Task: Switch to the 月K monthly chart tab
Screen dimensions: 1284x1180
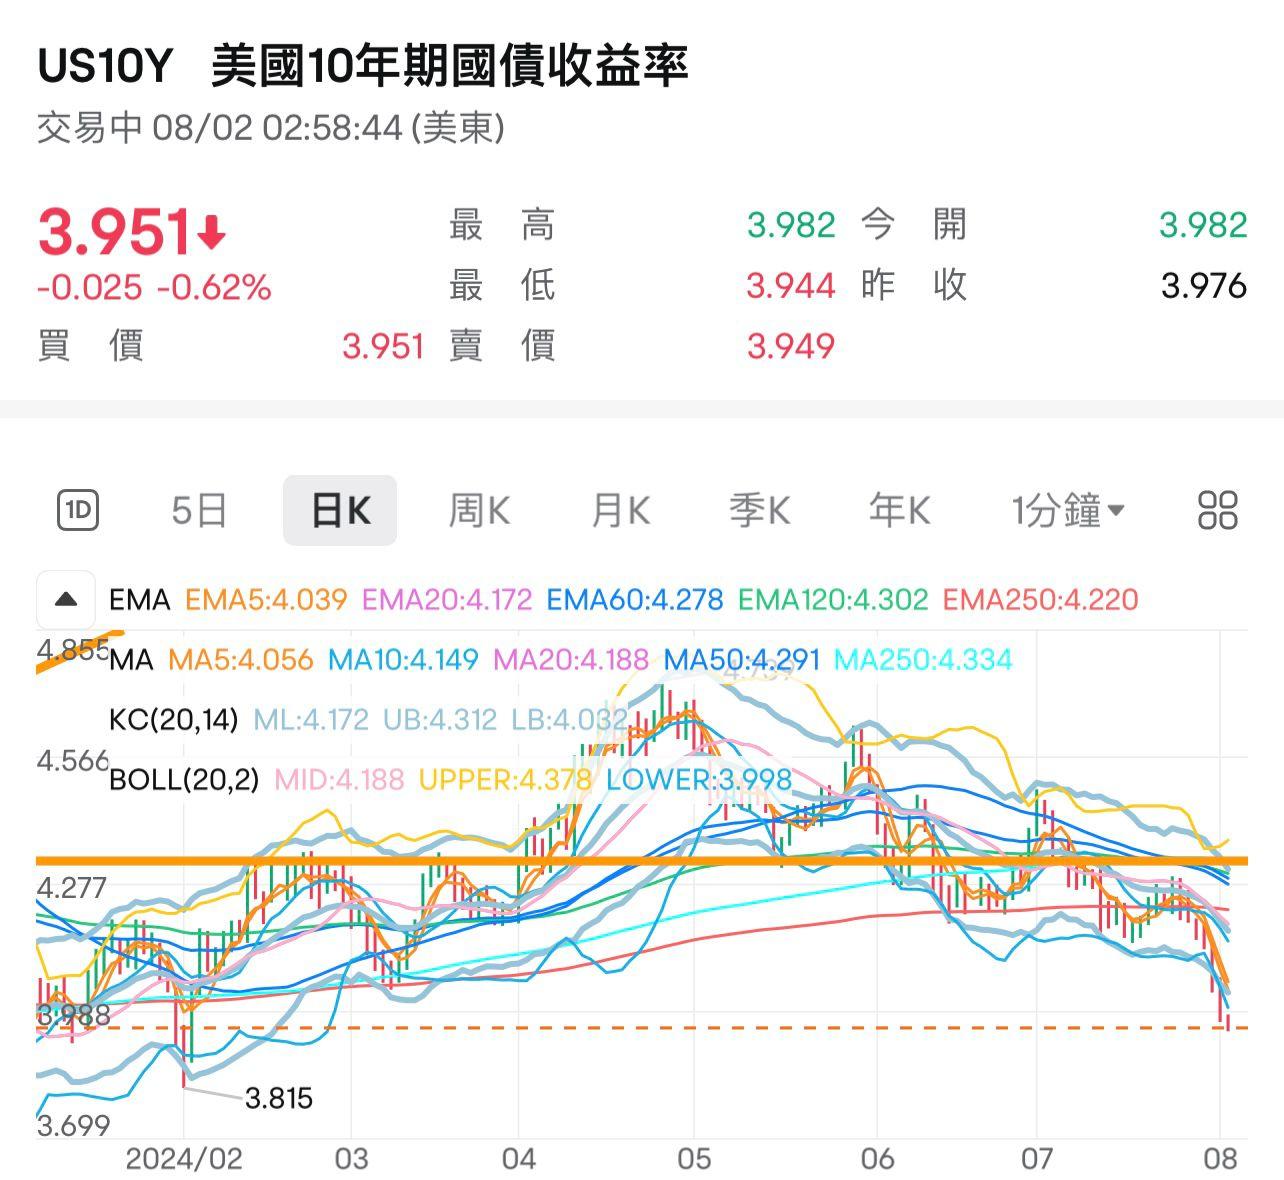Action: tap(618, 509)
